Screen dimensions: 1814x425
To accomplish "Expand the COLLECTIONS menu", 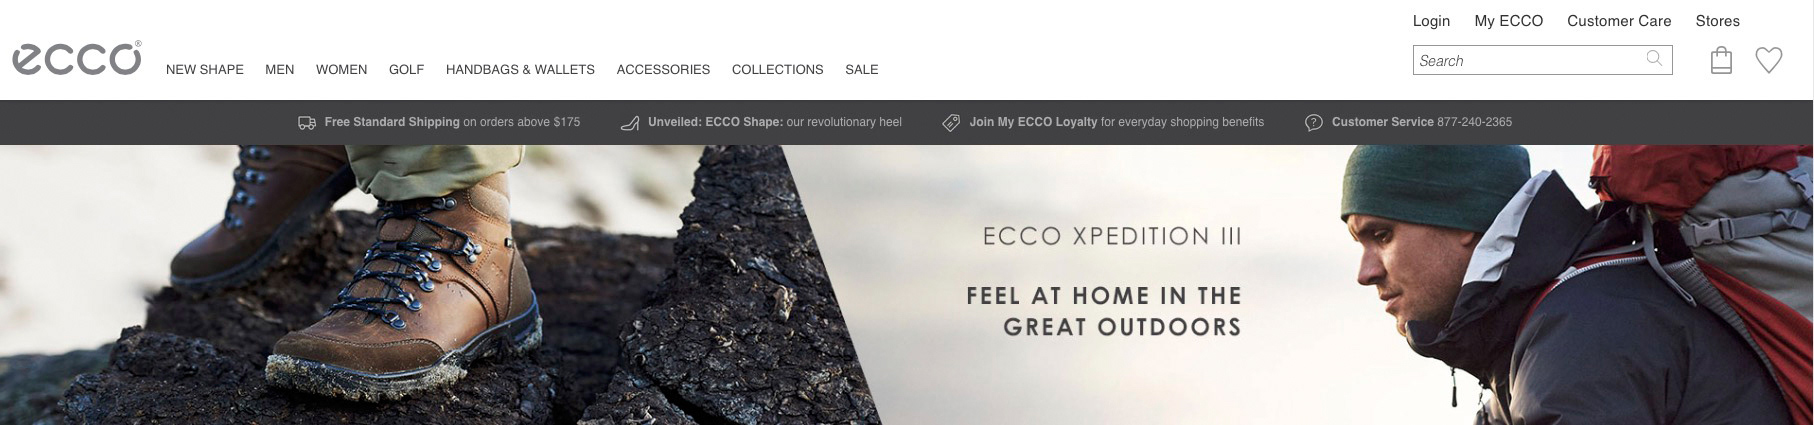I will (778, 70).
